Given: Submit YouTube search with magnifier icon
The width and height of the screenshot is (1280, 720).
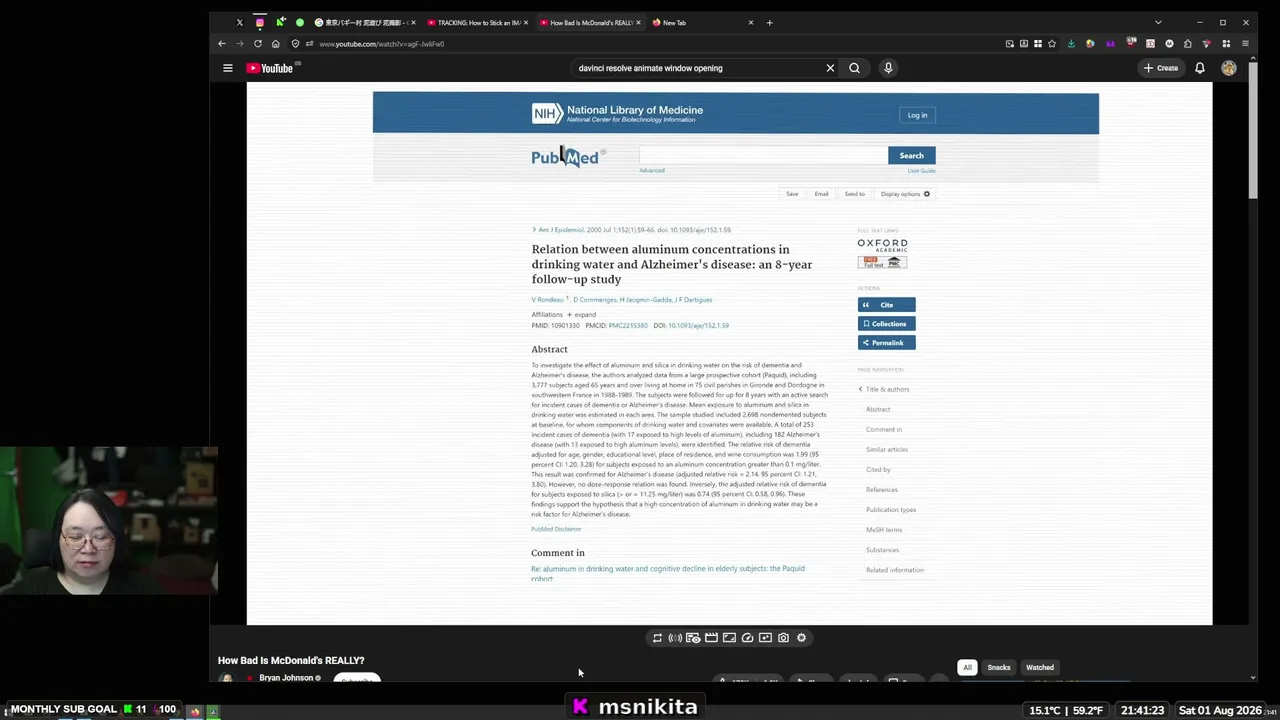Looking at the screenshot, I should click(x=854, y=68).
